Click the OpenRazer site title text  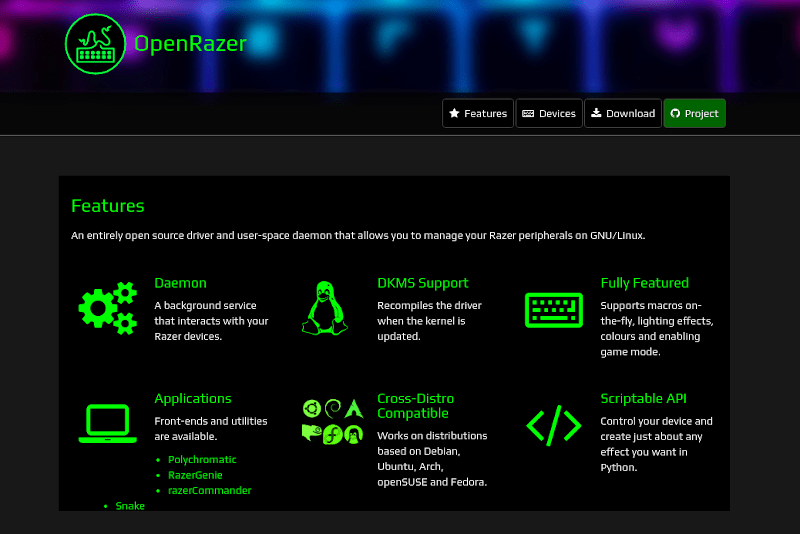(x=190, y=43)
